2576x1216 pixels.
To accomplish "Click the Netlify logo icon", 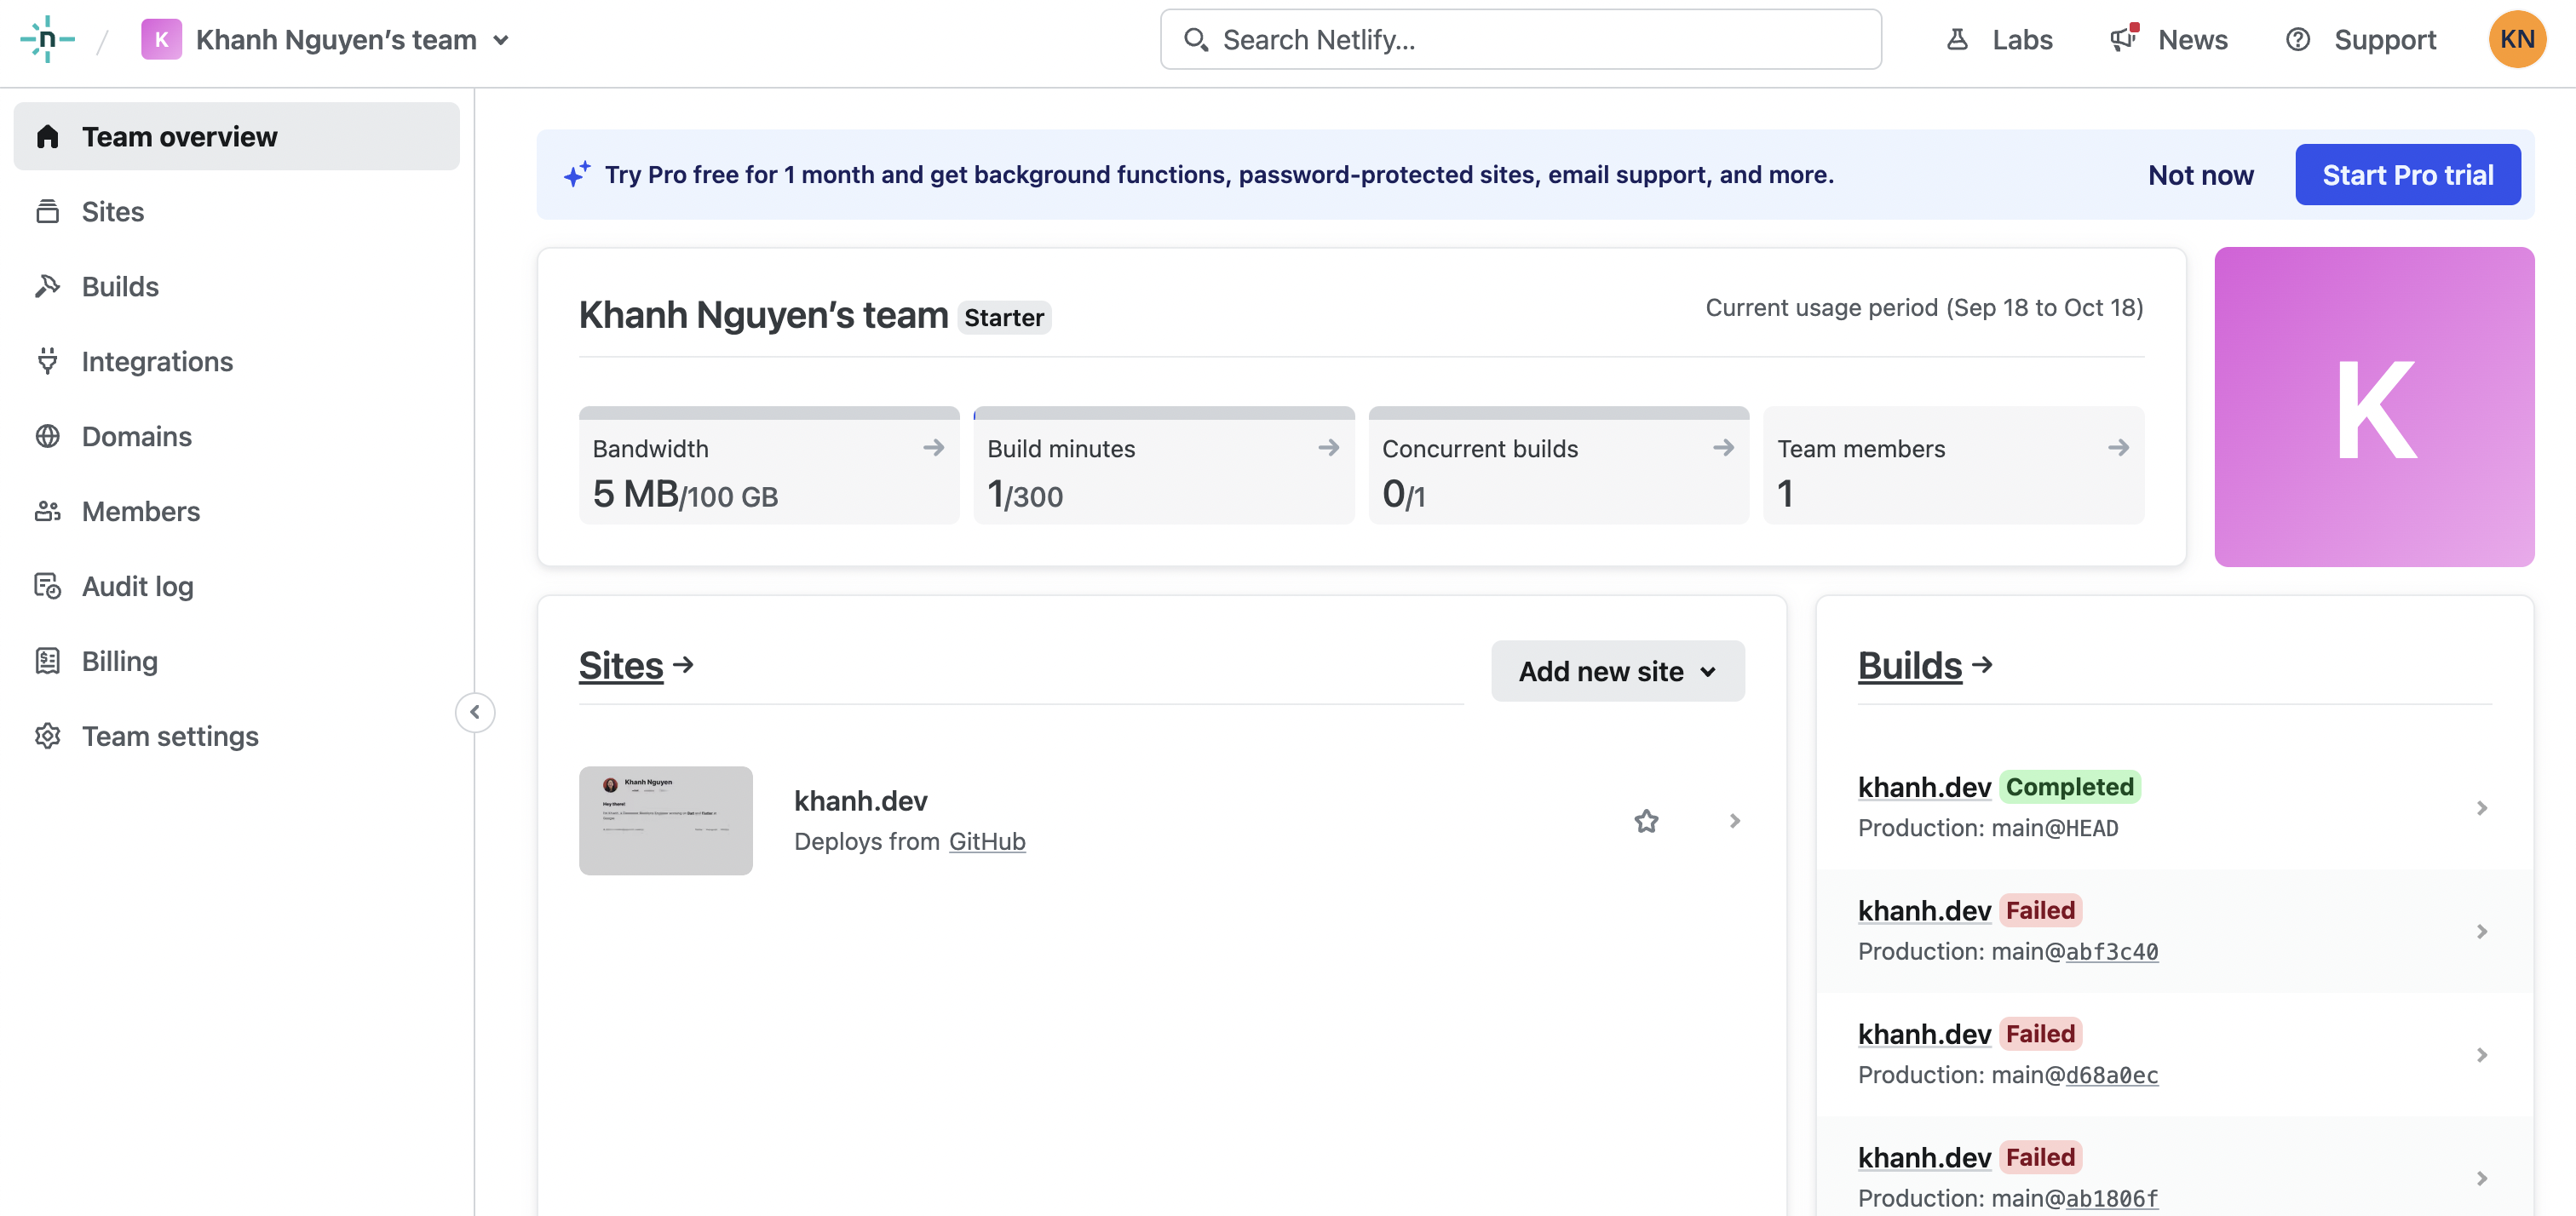I will coord(47,39).
